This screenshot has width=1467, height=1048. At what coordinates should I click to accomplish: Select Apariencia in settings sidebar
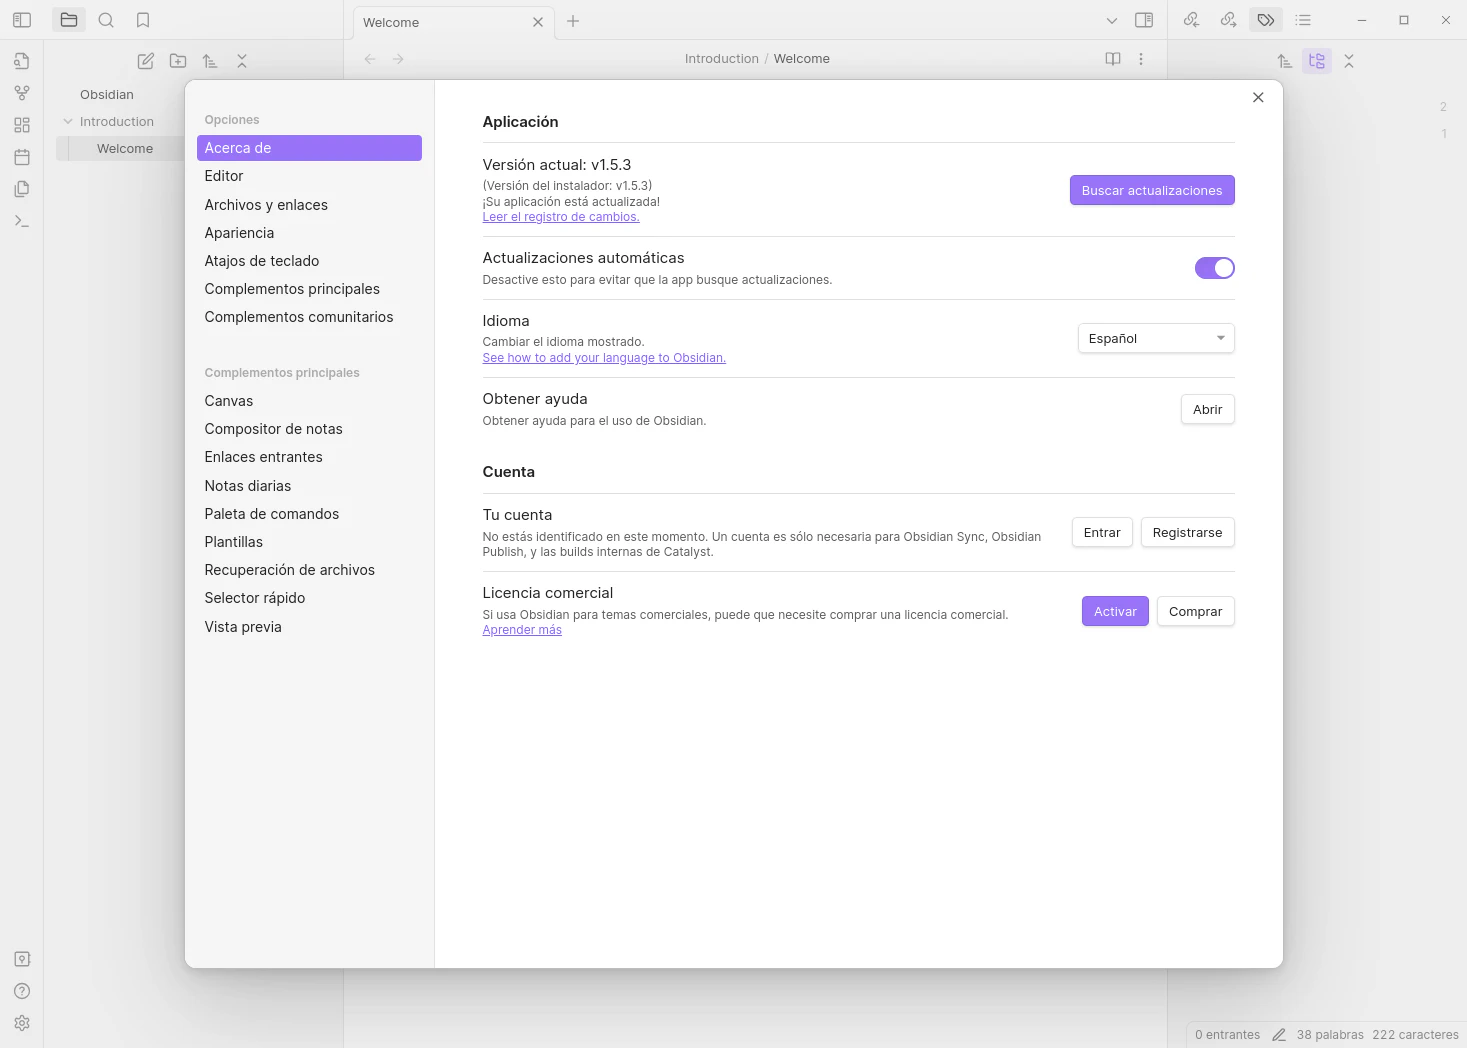point(239,233)
